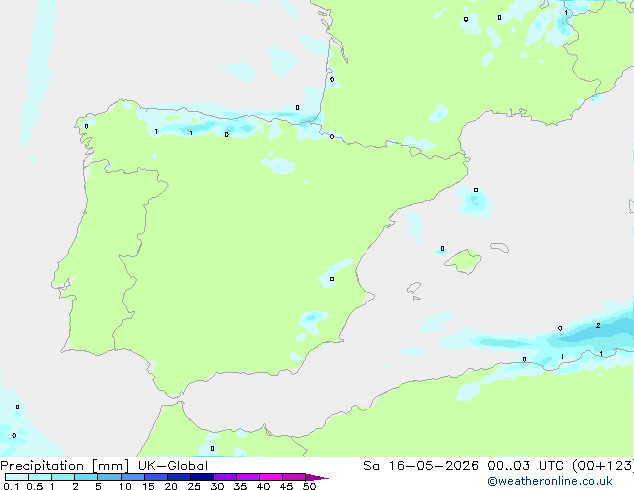Click the 45–50 mm legend swatch
Screen dimensions: 634x490
294,477
